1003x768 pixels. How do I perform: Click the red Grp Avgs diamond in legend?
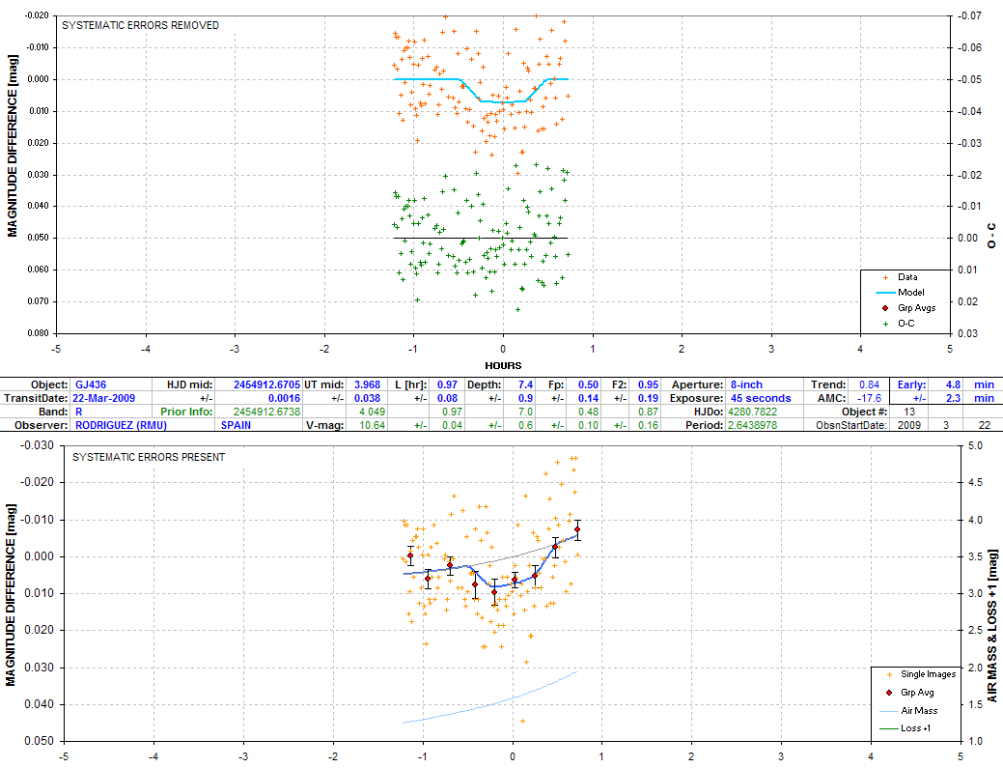coord(879,308)
